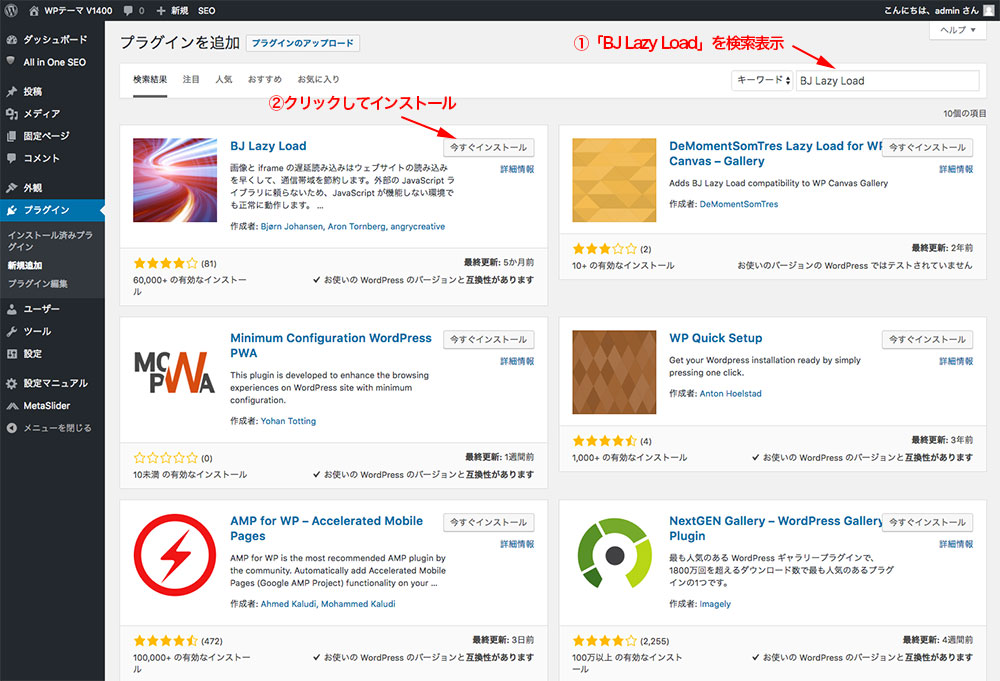Screen dimensions: 1000x681
Task: Click BJ Lazy Load star rating
Action: pos(166,263)
